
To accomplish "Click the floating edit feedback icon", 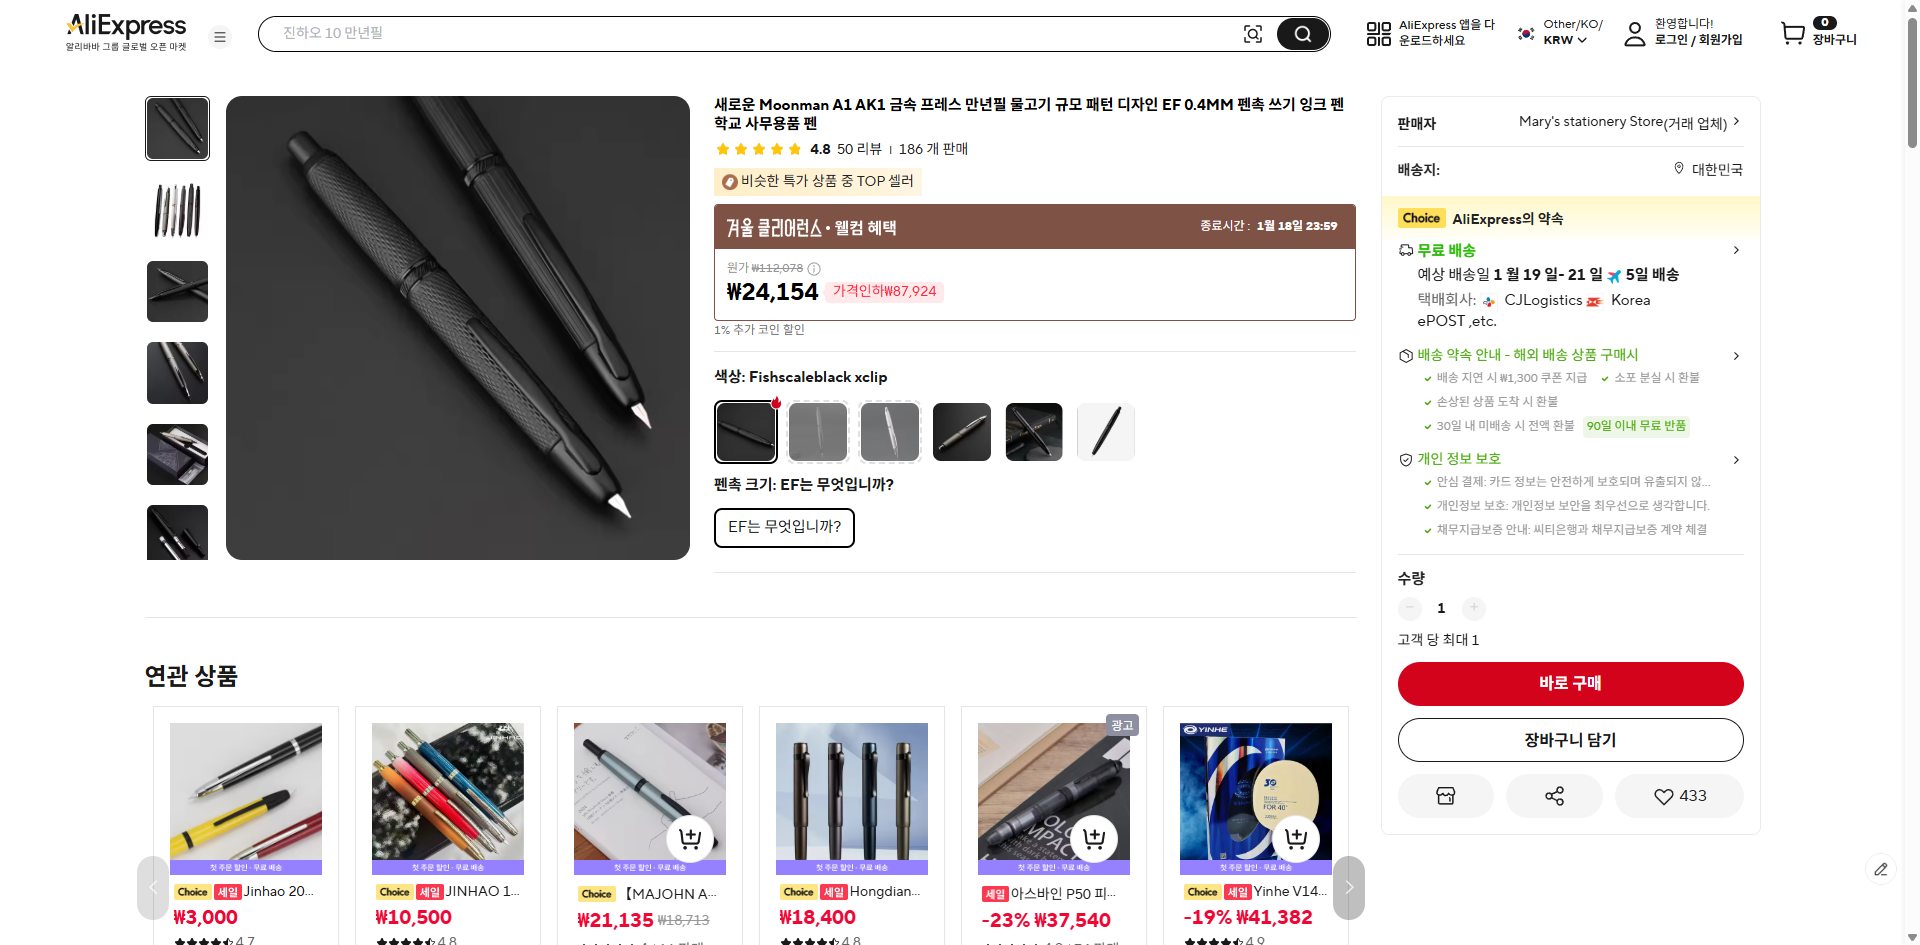I will point(1880,869).
